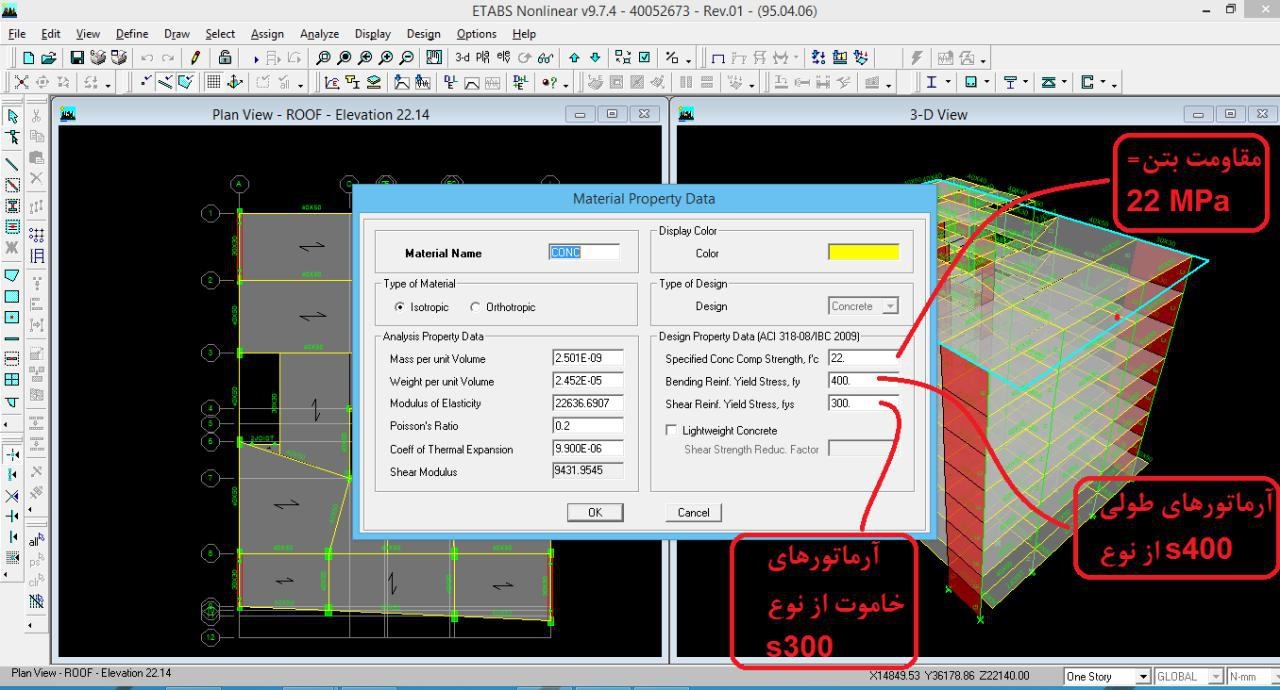The height and width of the screenshot is (690, 1280).
Task: Click the Specified Conc Comp Strength f'c field
Action: [x=863, y=358]
